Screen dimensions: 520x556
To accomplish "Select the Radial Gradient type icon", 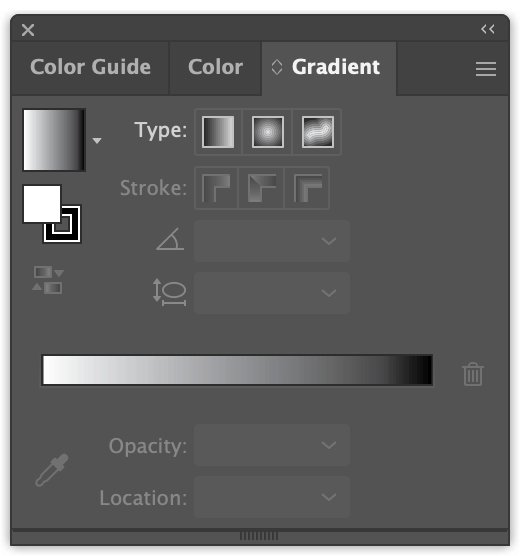I will [268, 132].
